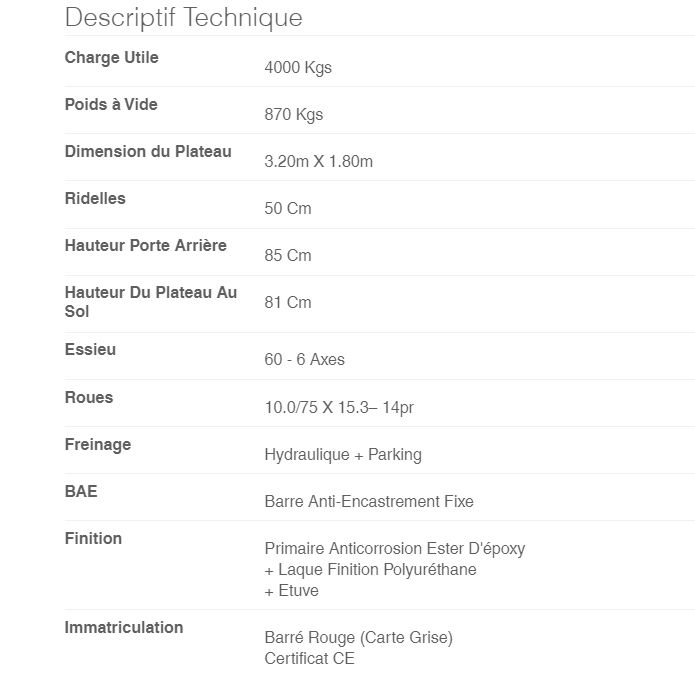Select the 60 - 6 Axes value
695x681 pixels.
[304, 359]
